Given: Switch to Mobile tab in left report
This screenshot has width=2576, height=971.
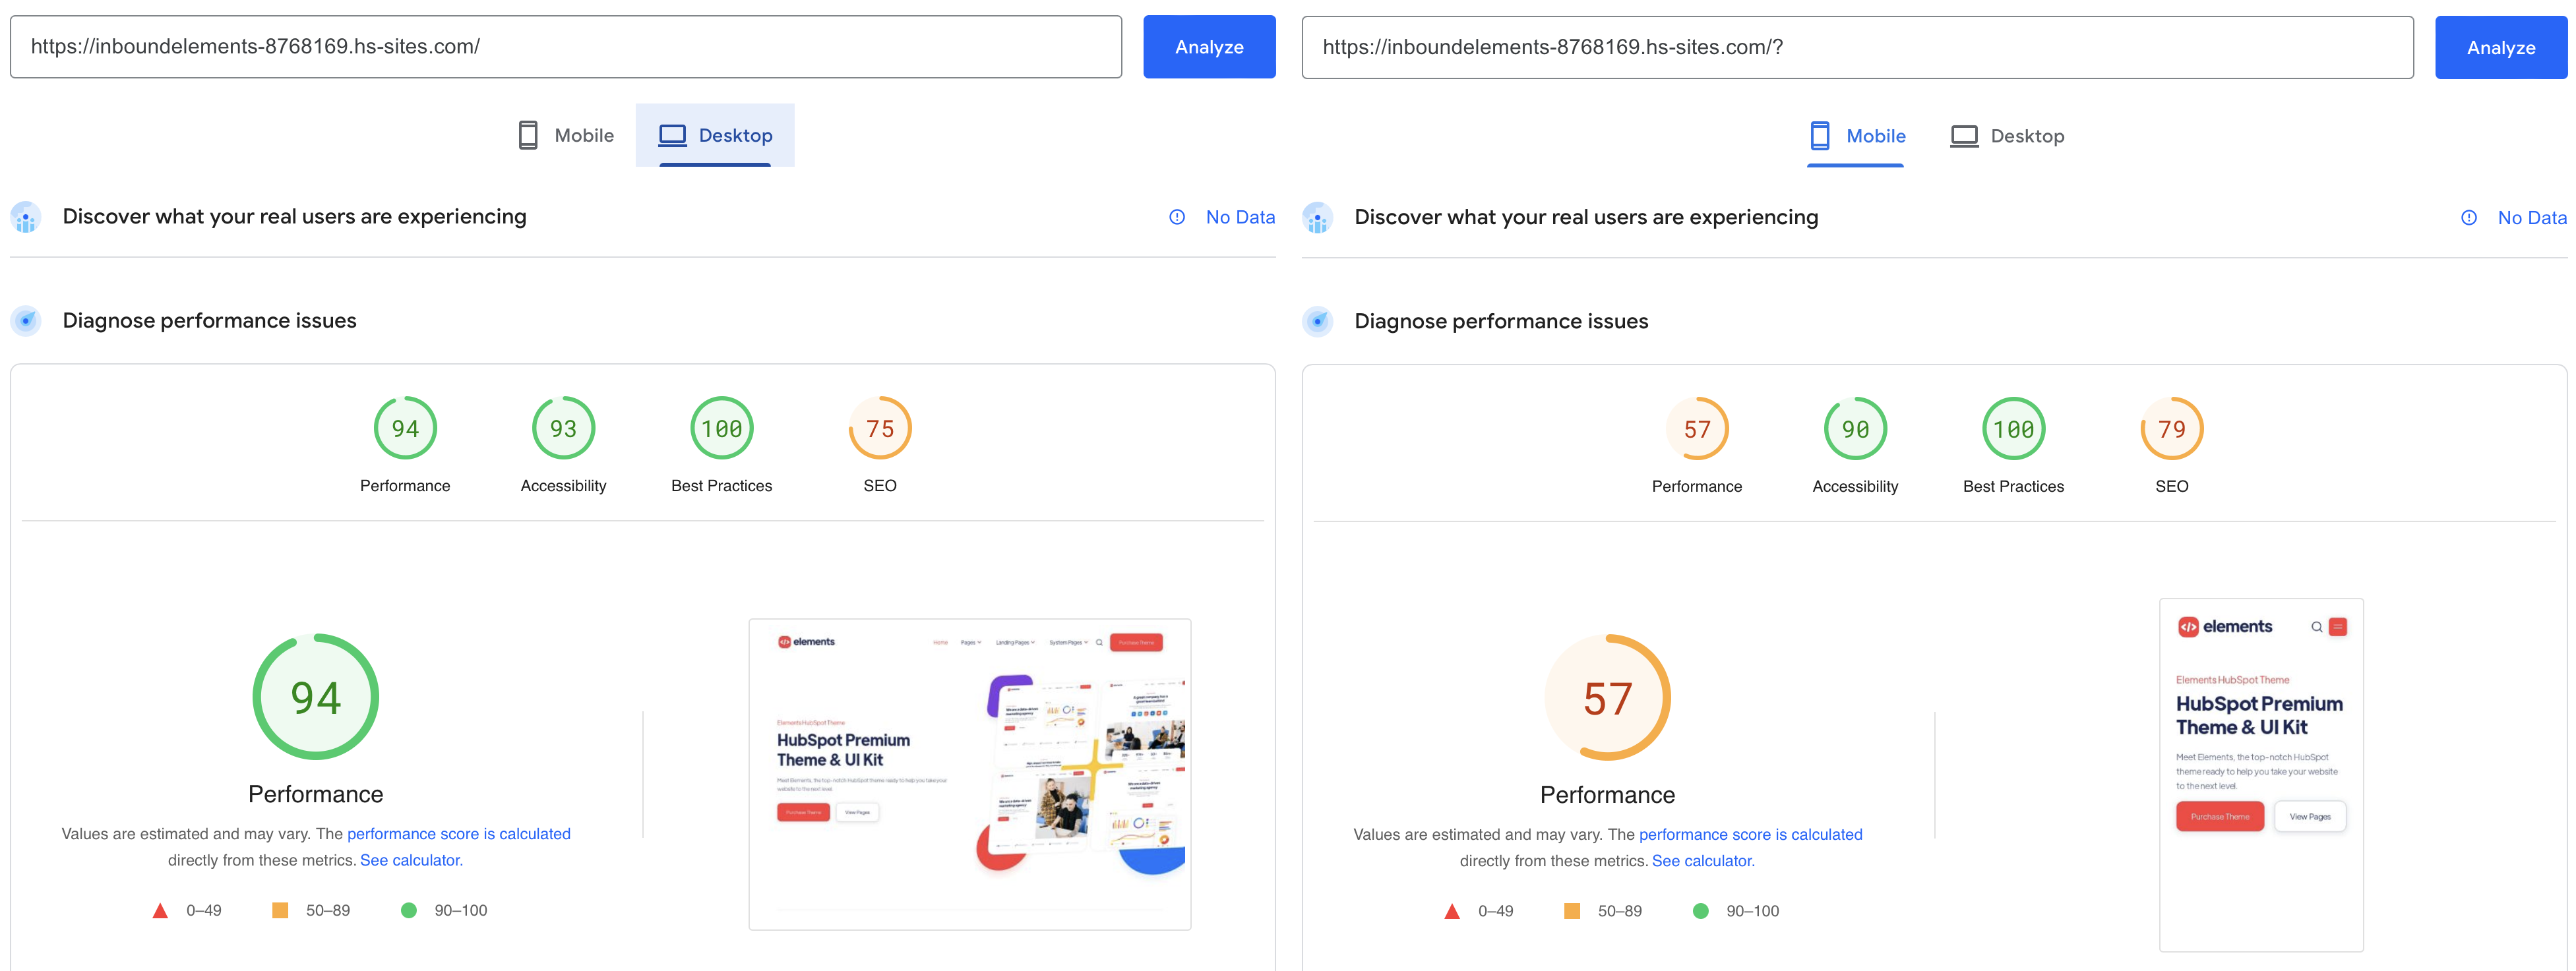Looking at the screenshot, I should pyautogui.click(x=566, y=135).
